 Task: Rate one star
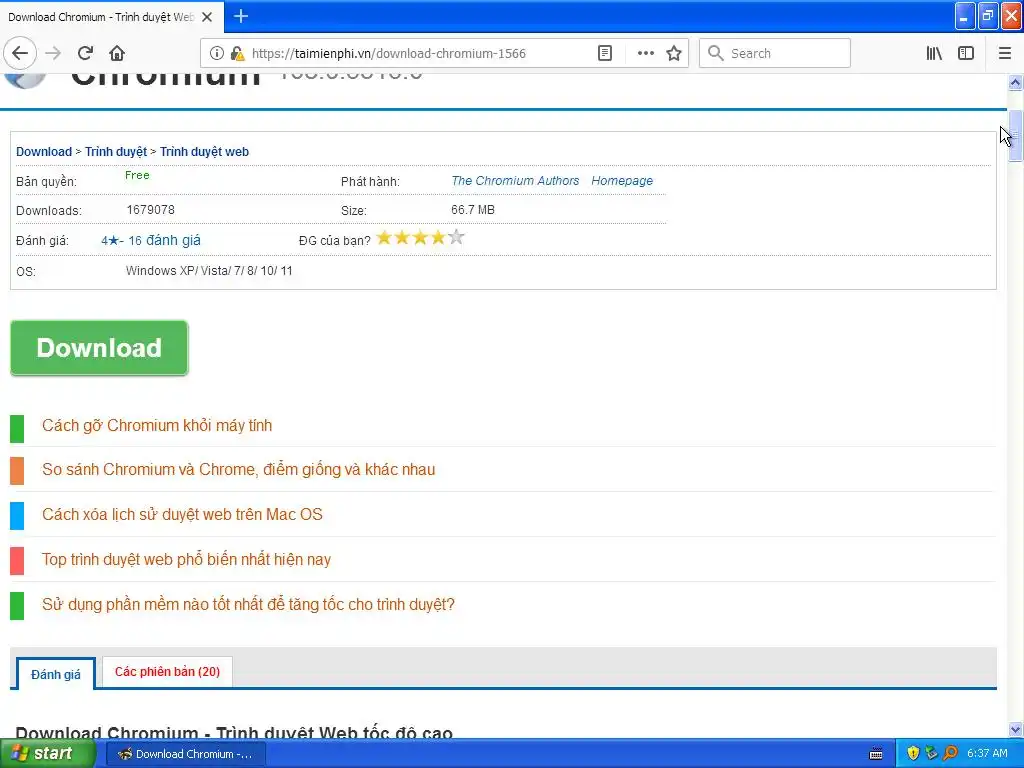(x=384, y=238)
